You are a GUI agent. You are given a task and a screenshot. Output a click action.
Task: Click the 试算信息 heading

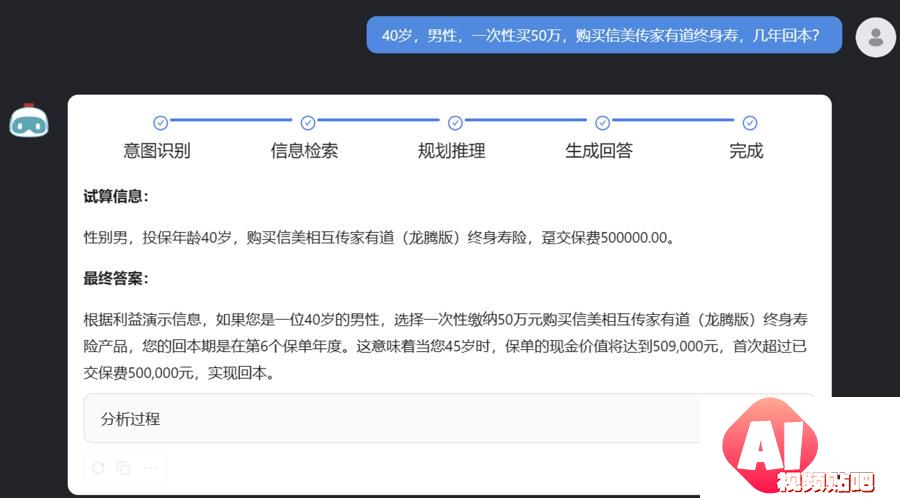pos(116,196)
